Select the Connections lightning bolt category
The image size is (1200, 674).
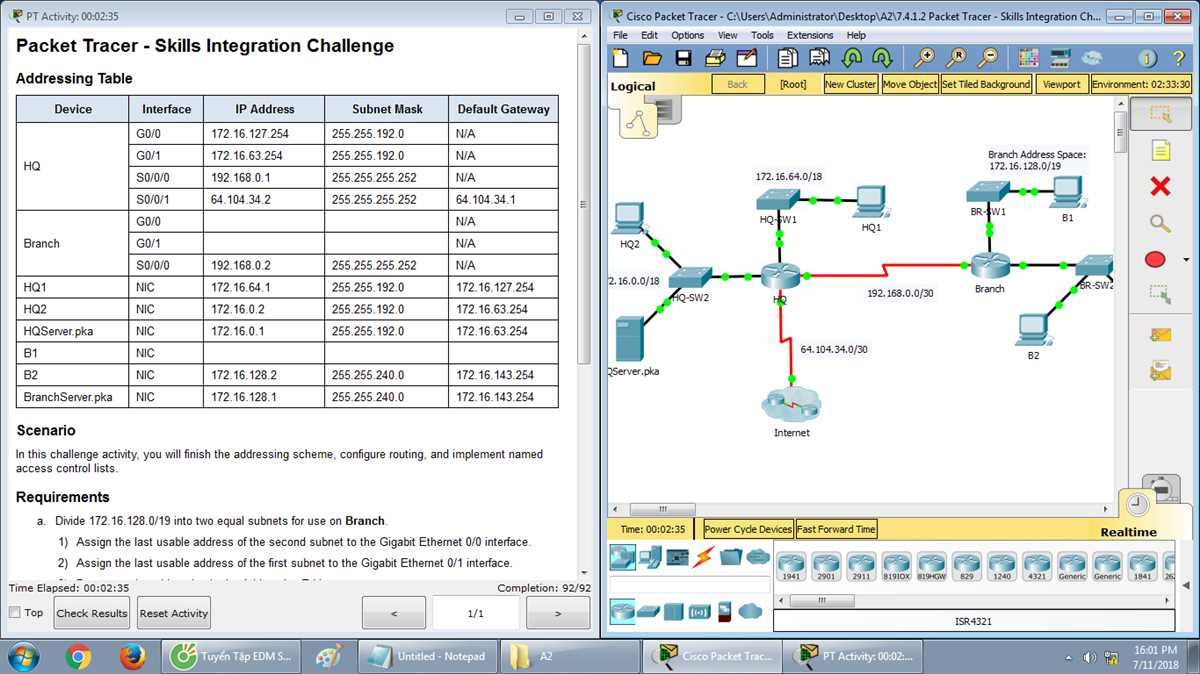pyautogui.click(x=703, y=557)
